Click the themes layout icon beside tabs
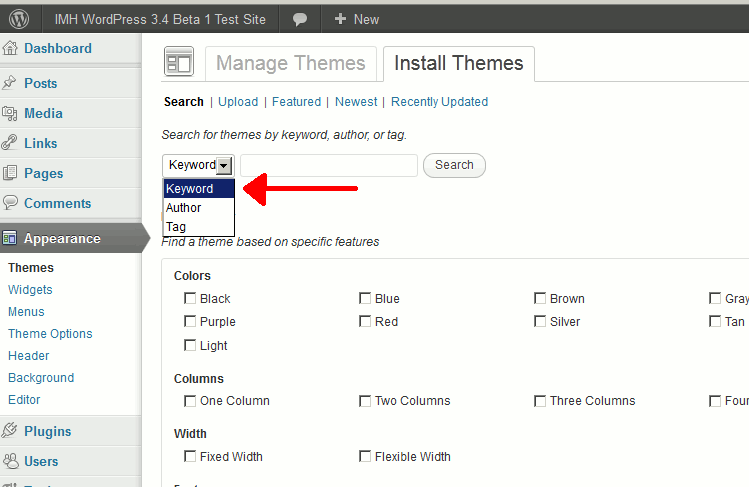This screenshot has width=749, height=487. [179, 62]
